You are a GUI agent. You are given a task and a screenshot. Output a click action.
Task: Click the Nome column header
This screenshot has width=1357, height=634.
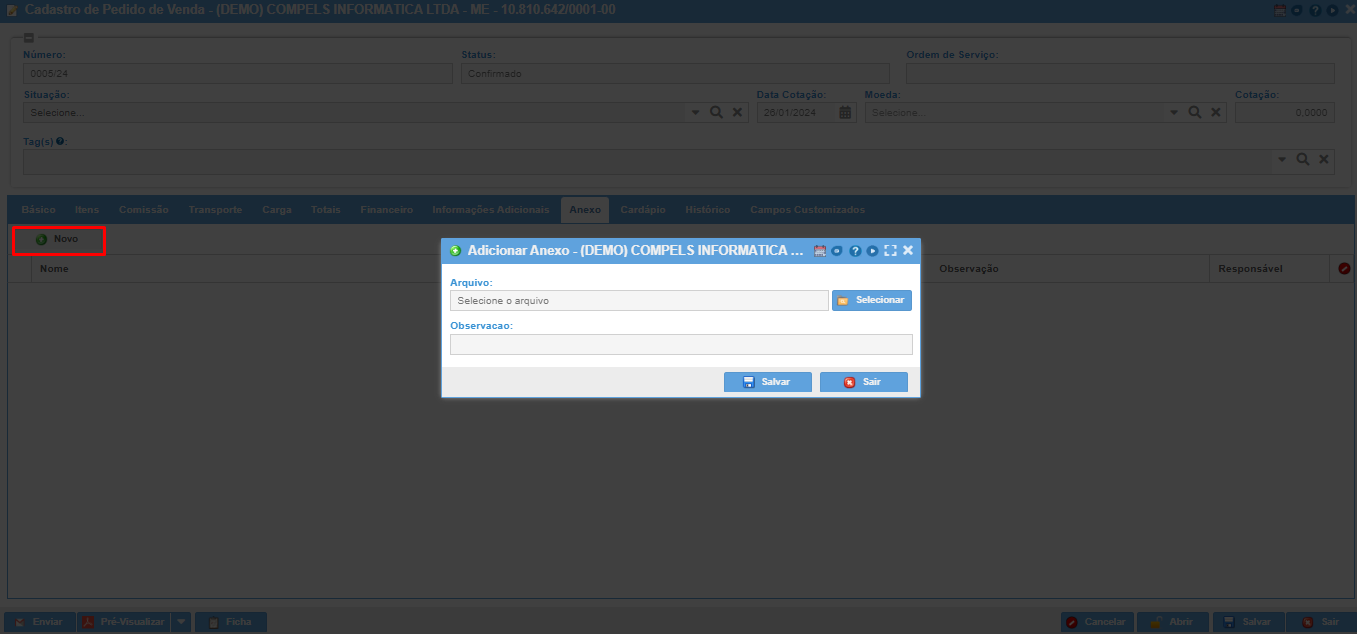pos(54,269)
